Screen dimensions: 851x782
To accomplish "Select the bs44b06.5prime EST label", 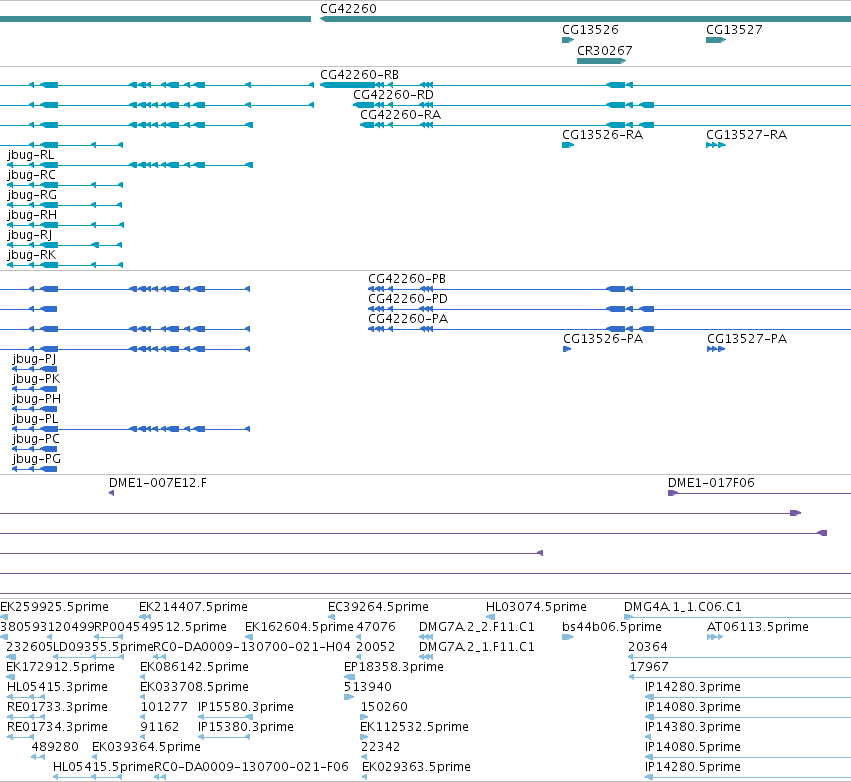I will [612, 627].
